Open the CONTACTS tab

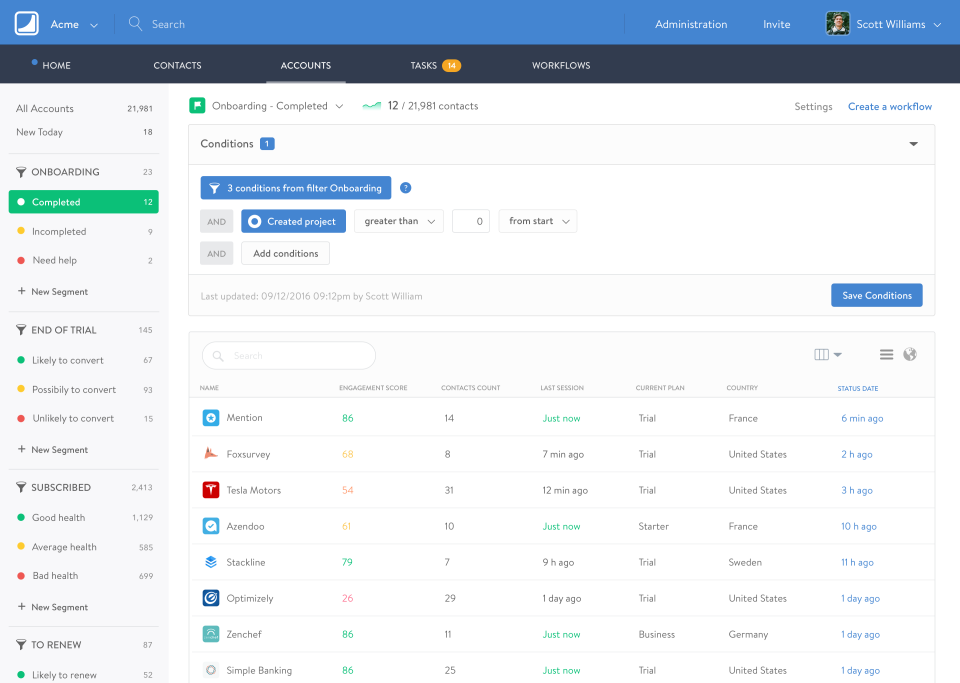pos(177,65)
